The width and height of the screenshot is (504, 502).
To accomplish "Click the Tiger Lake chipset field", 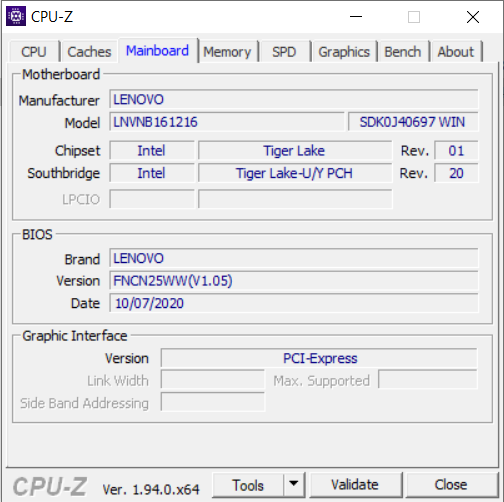I will [x=295, y=150].
